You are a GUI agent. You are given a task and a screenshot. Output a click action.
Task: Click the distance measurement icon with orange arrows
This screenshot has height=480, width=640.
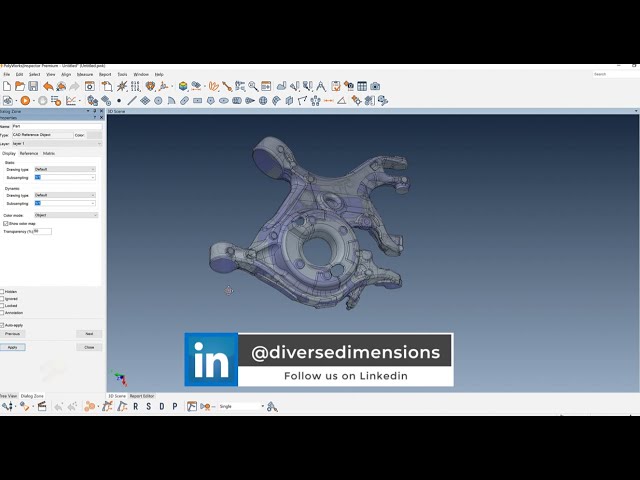coord(329,100)
